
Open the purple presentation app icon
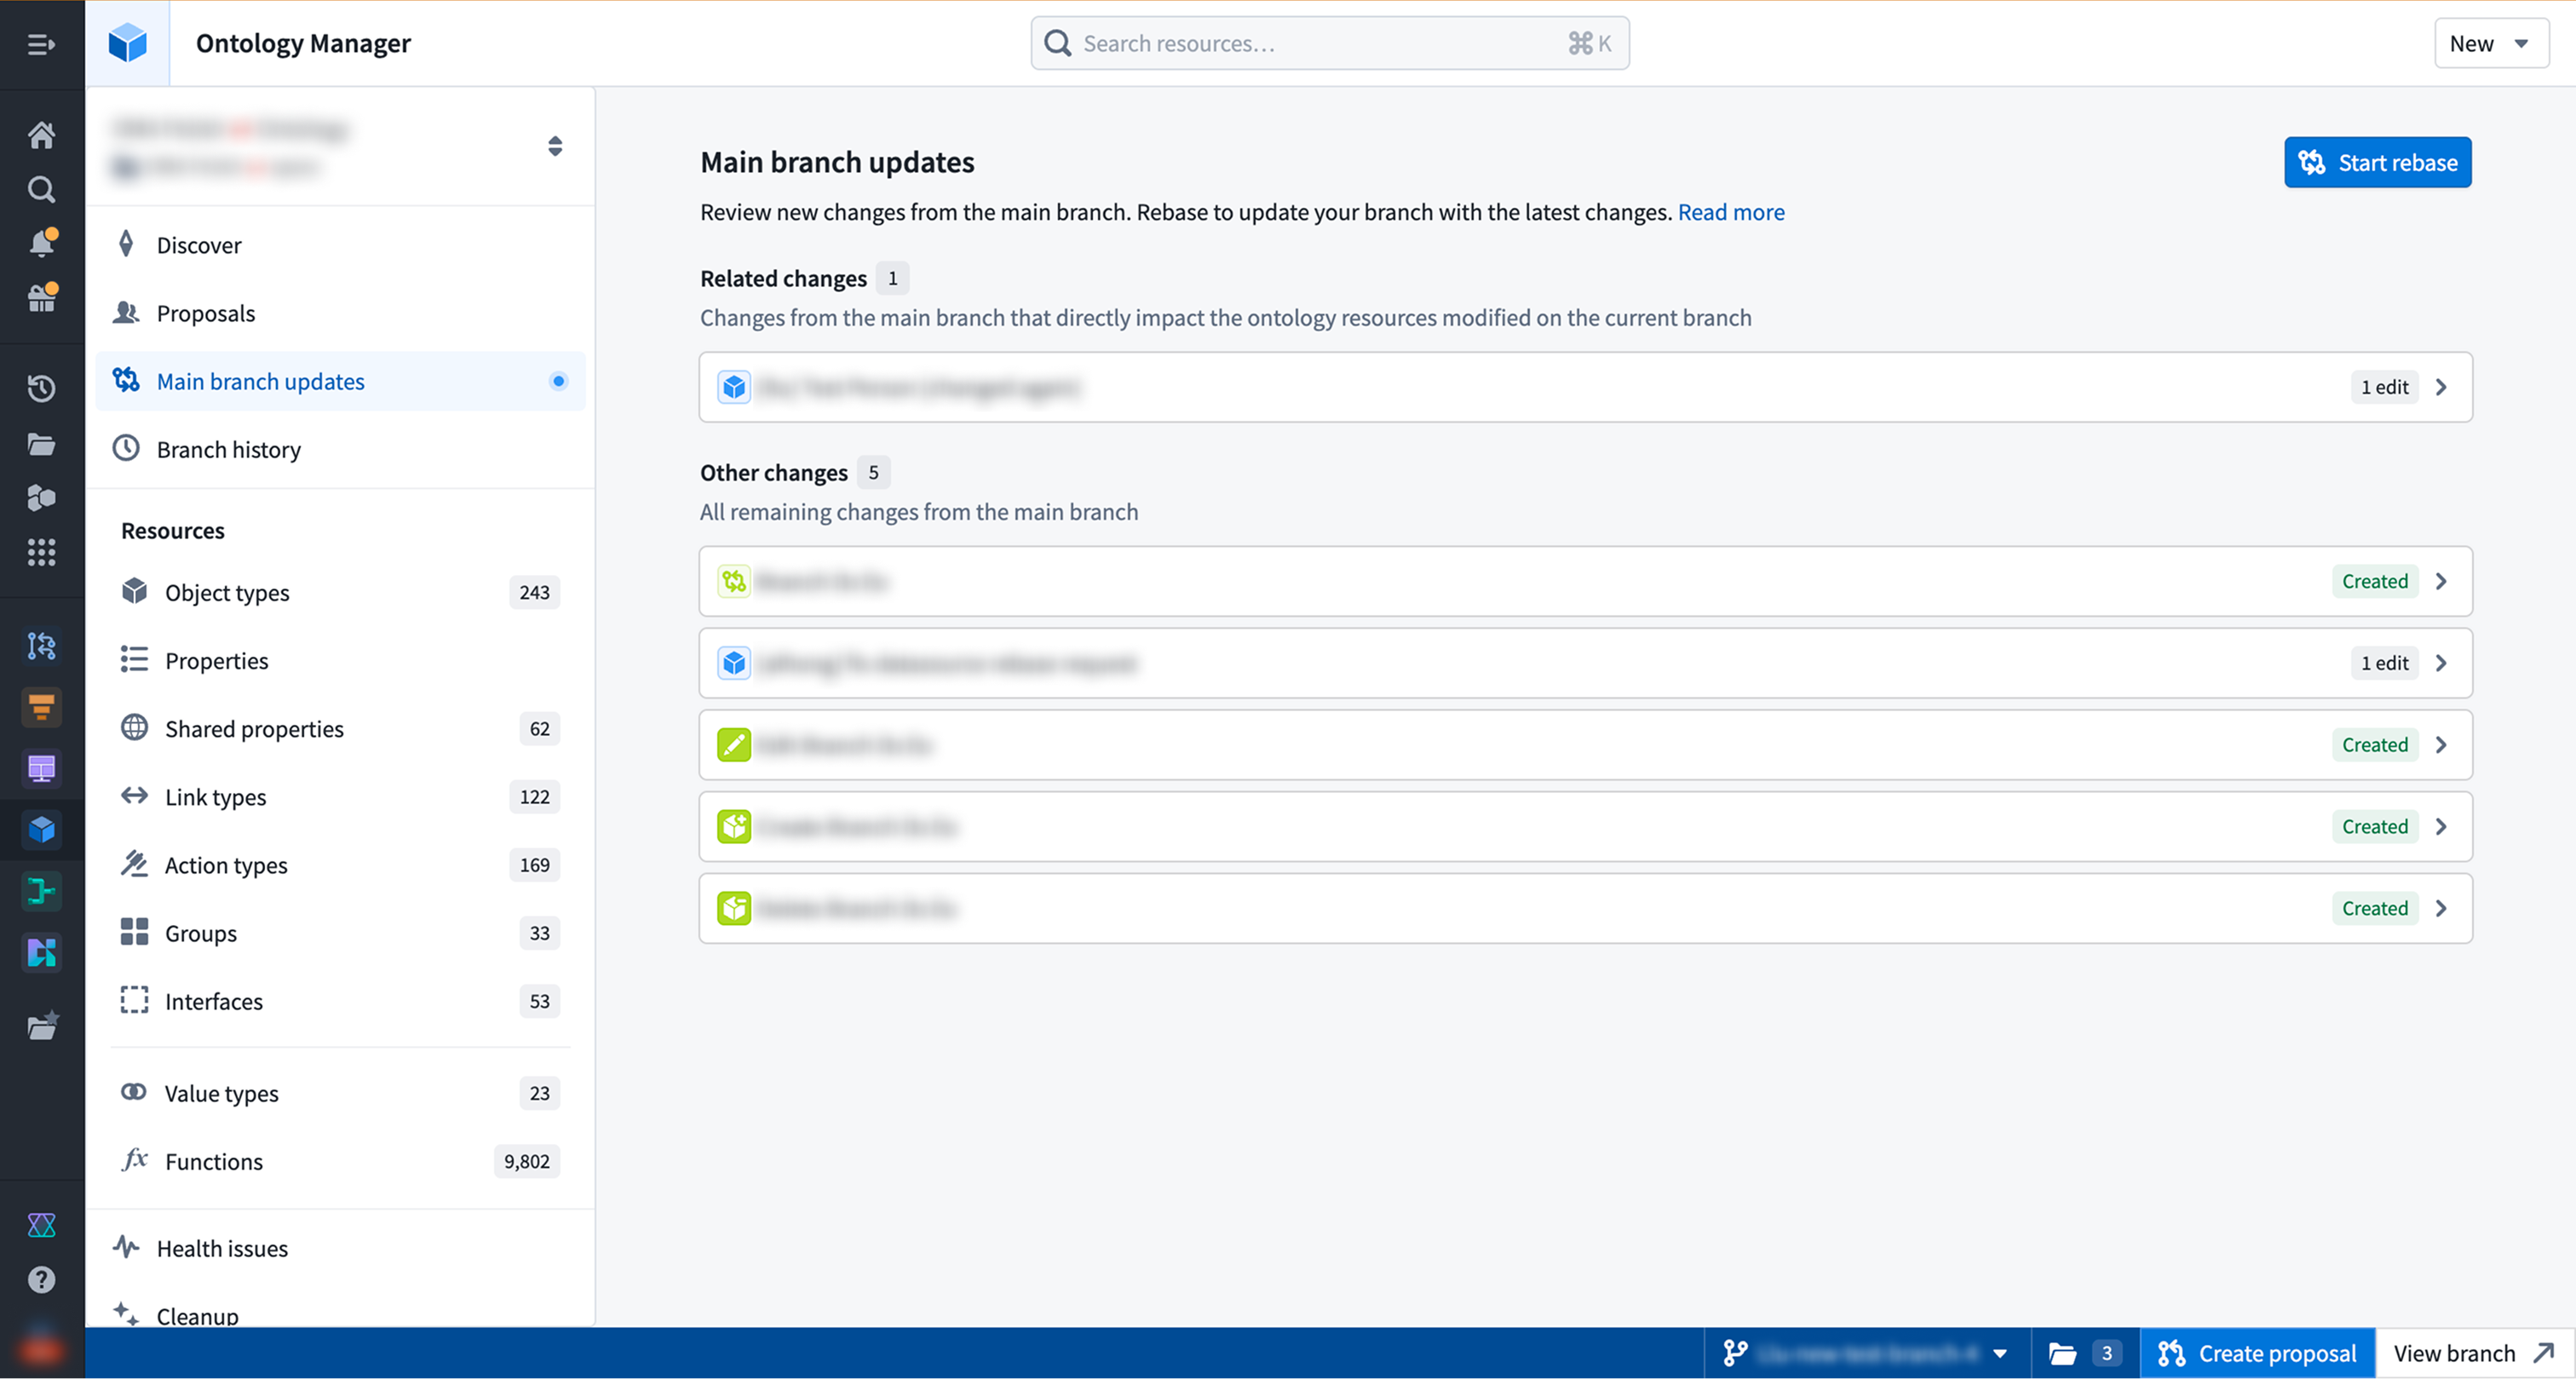pos(41,768)
